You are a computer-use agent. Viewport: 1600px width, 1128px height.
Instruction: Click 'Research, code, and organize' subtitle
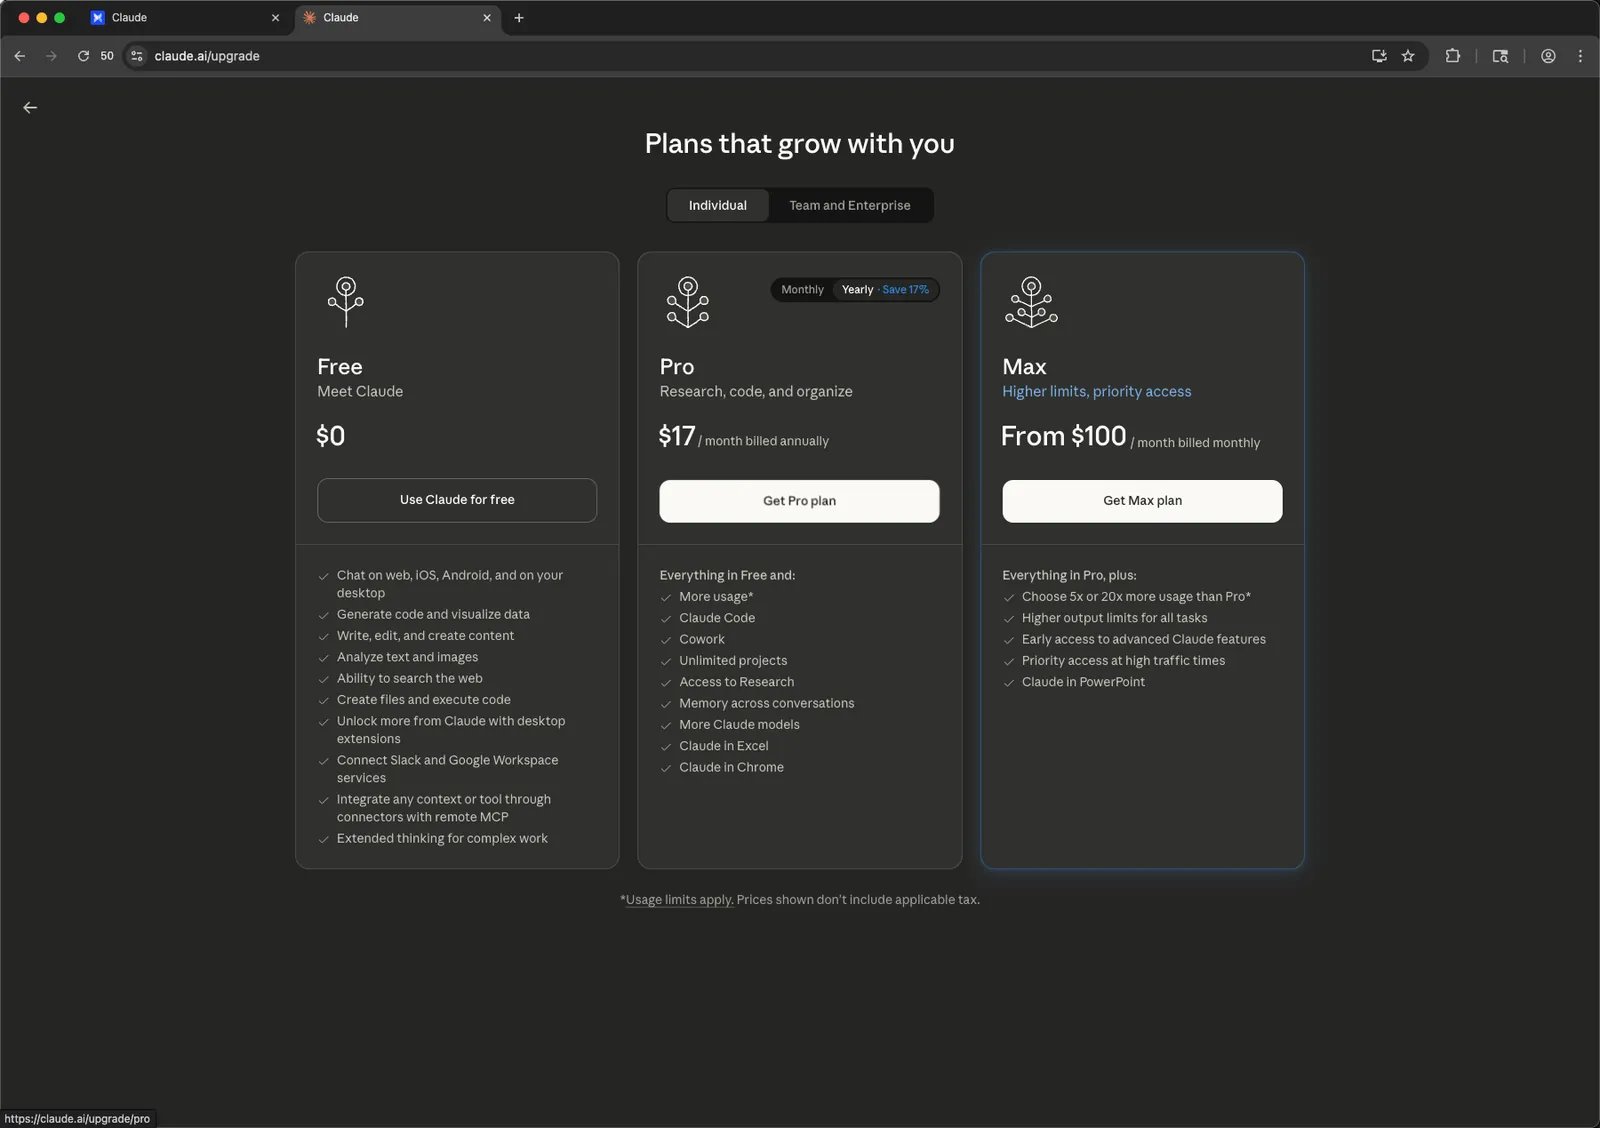coord(756,392)
